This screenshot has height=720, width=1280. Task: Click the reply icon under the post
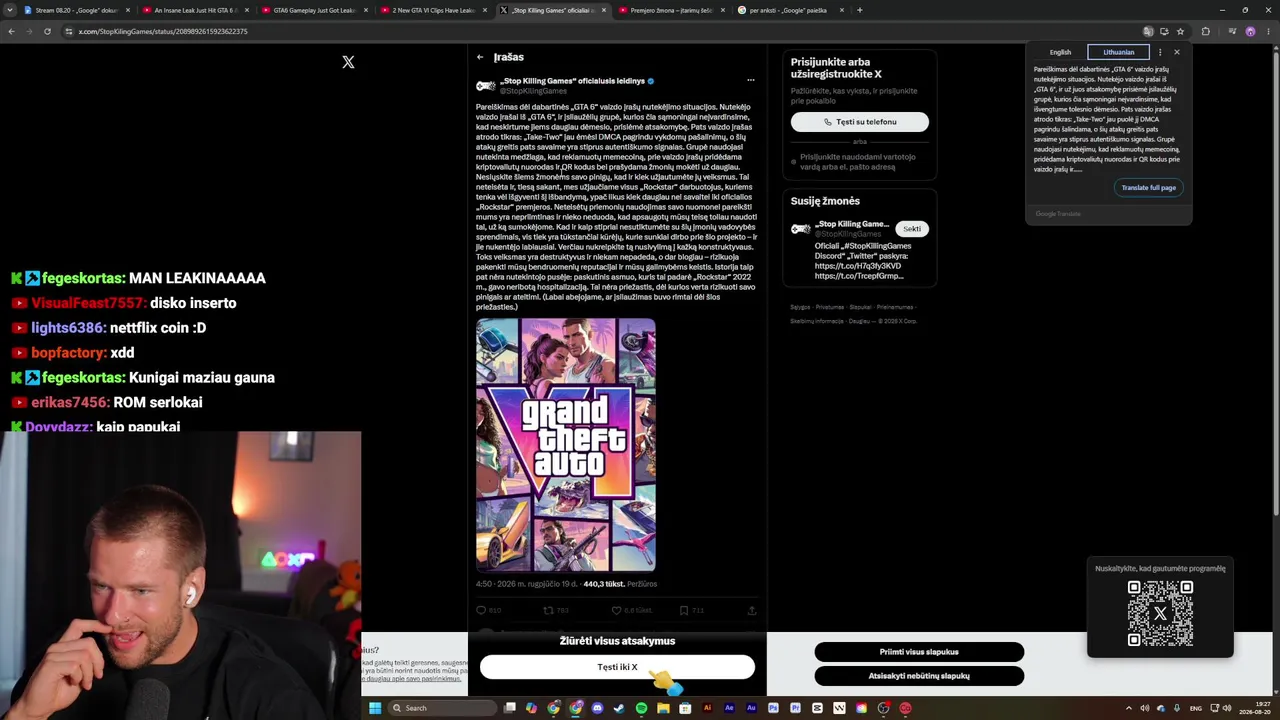tap(481, 610)
